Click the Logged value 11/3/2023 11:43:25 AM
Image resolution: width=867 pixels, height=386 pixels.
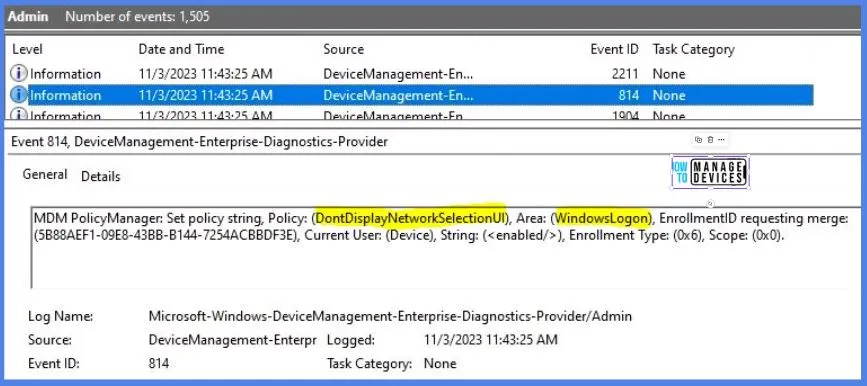(490, 340)
